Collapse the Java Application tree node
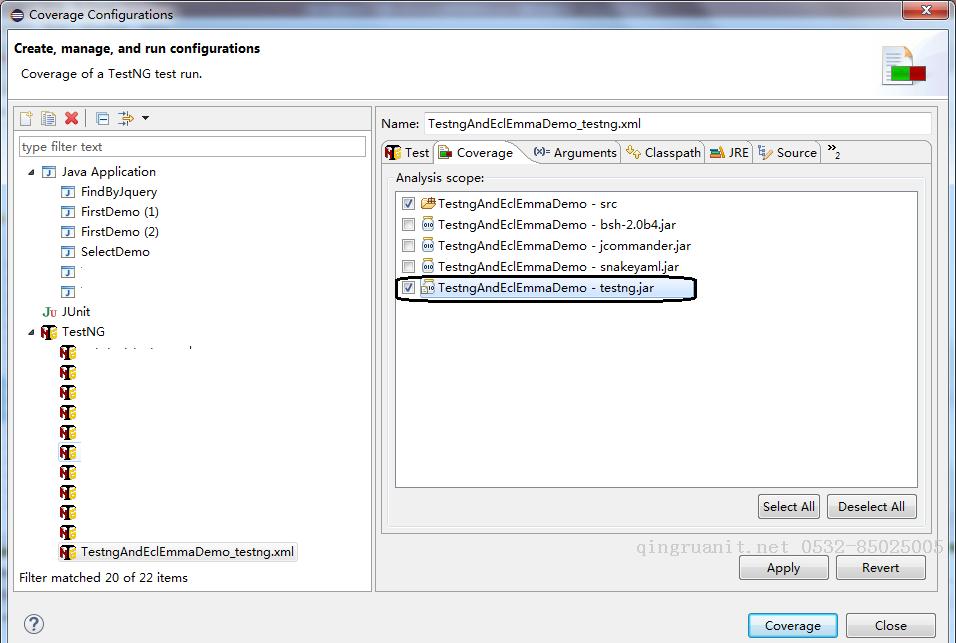Screen dimensions: 956x643 (31, 172)
